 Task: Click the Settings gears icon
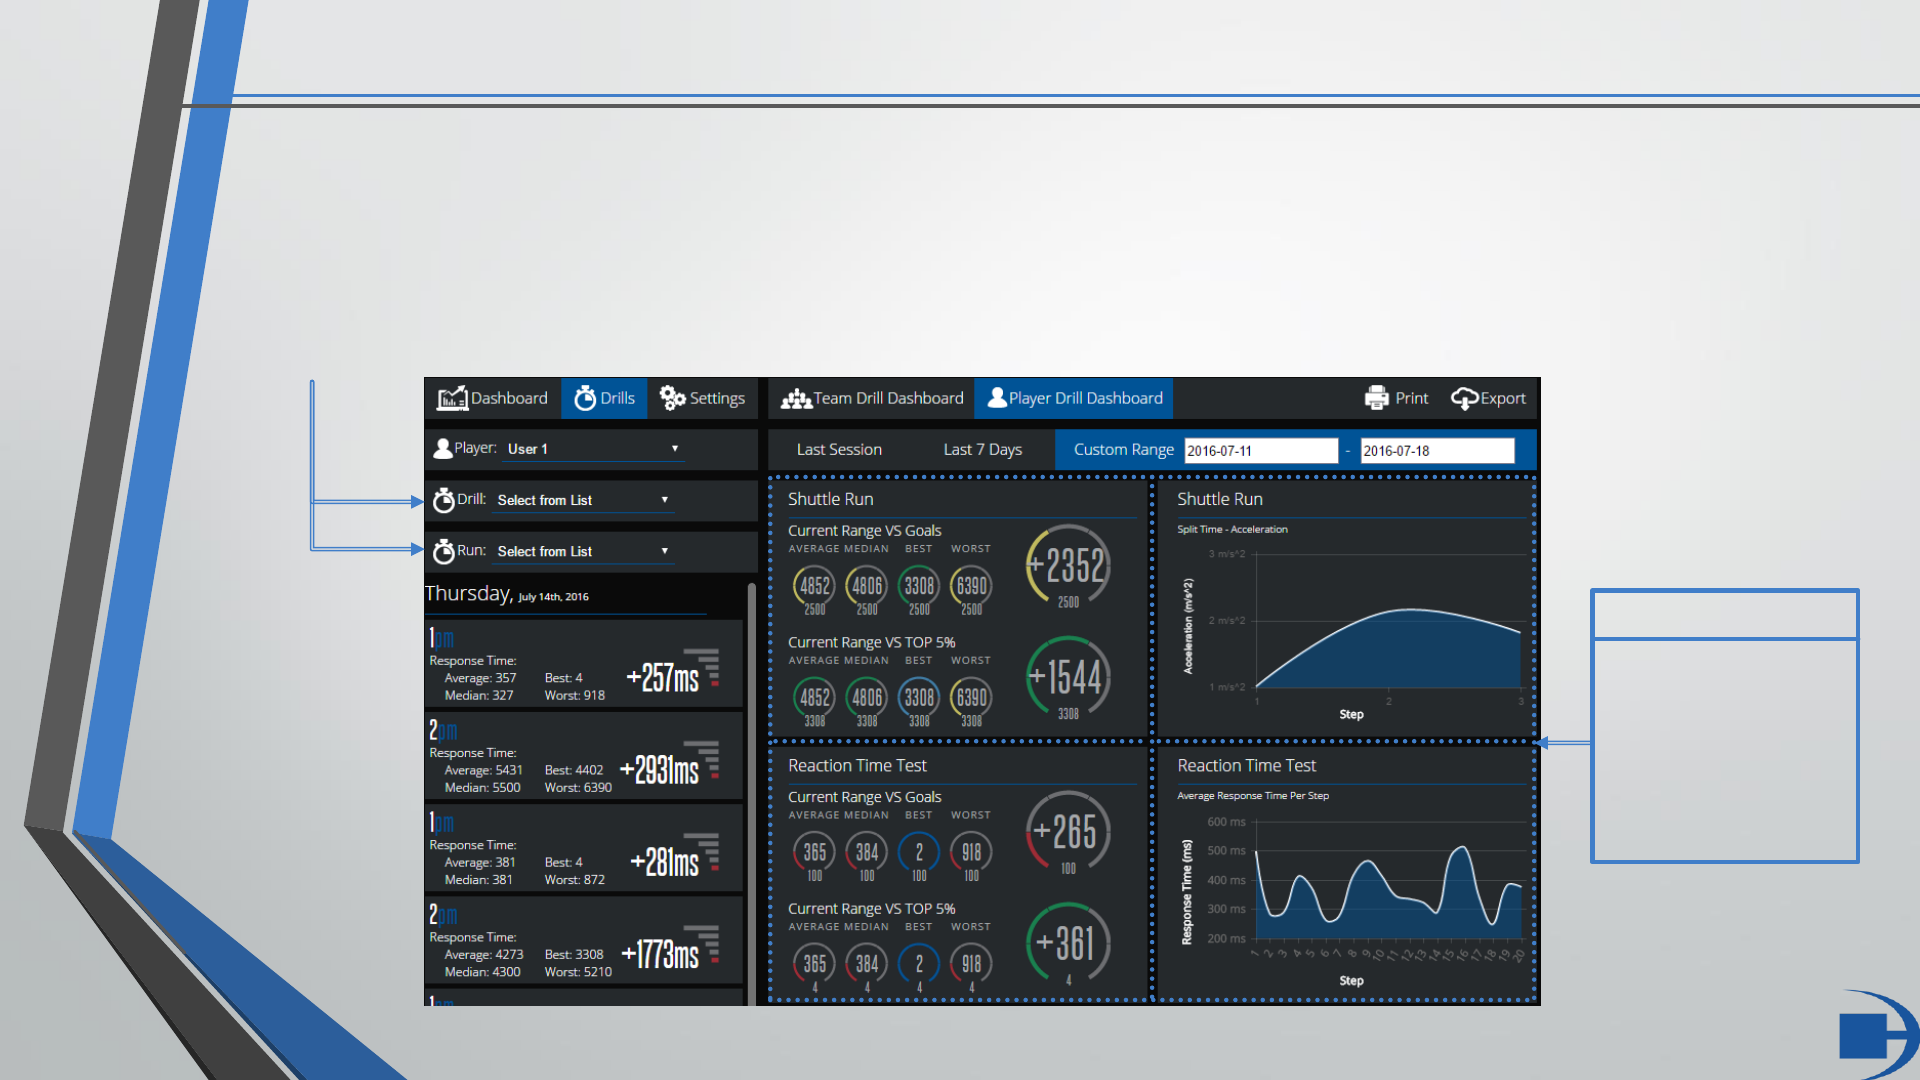tap(672, 398)
